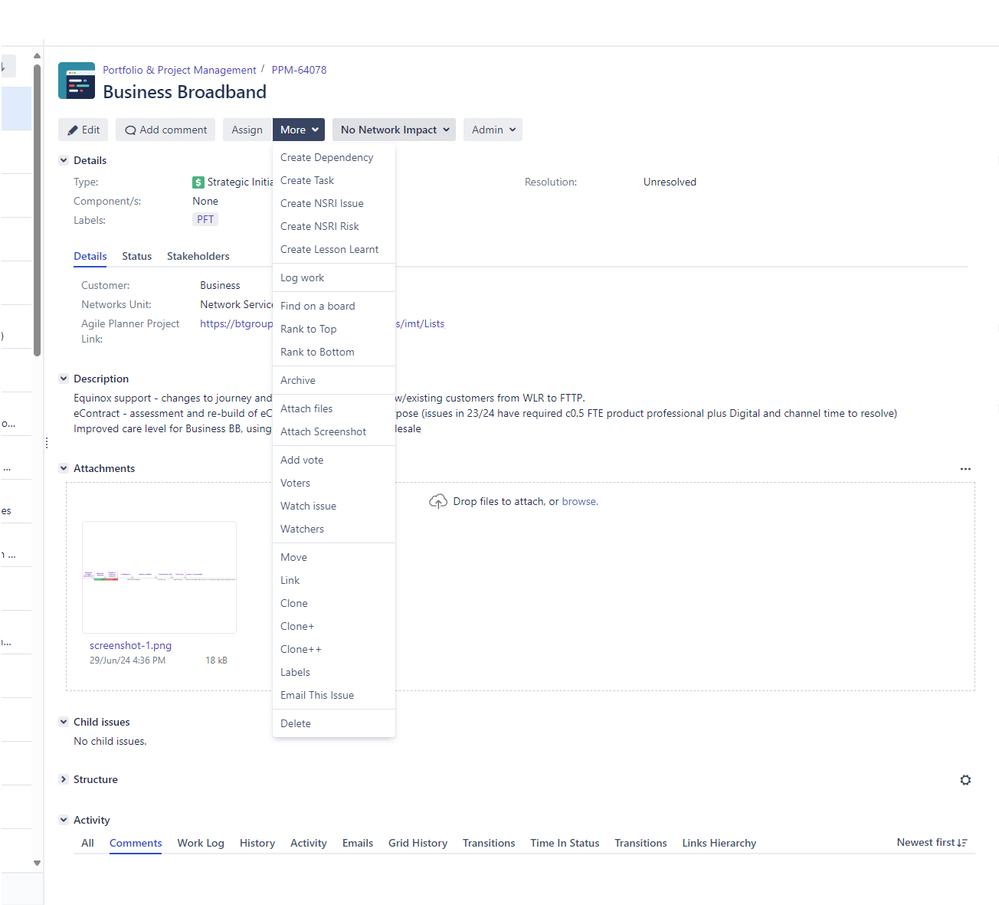
Task: Click the project avatar icon
Action: click(x=76, y=80)
